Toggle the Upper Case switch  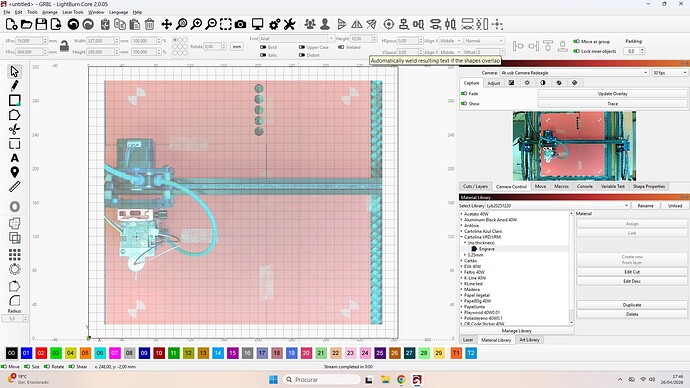coord(302,47)
